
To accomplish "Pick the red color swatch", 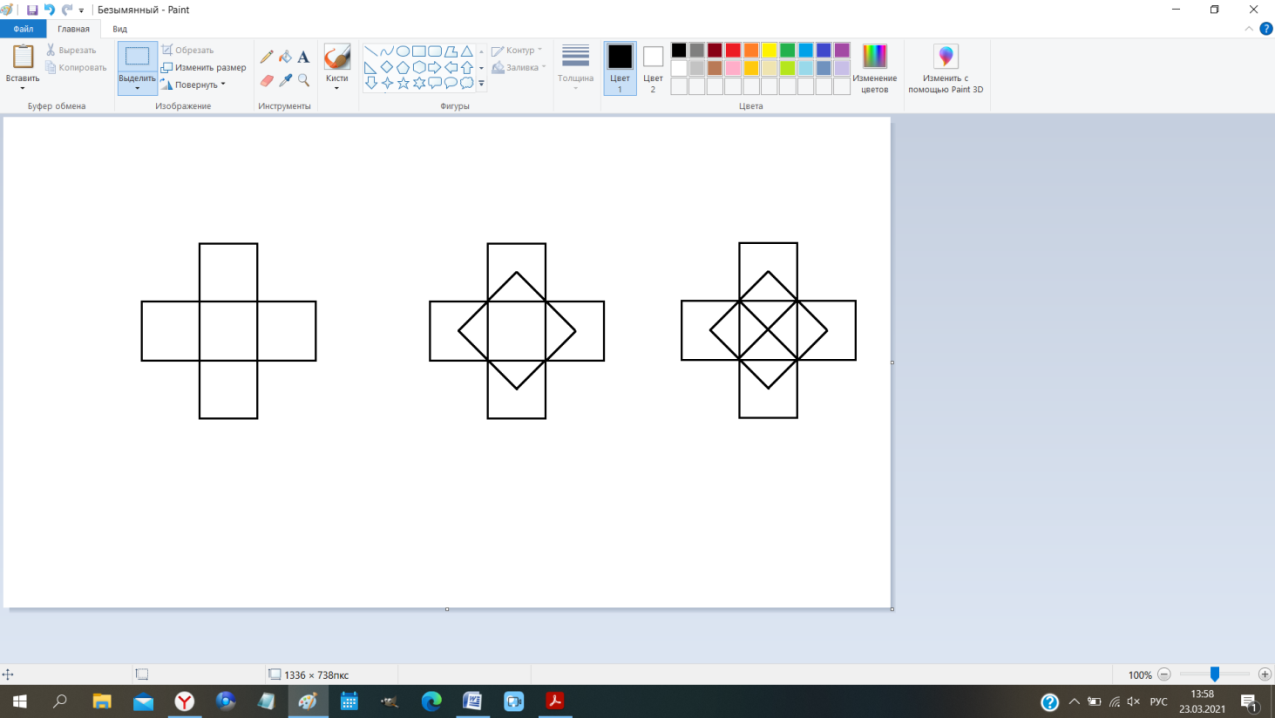I will (x=733, y=50).
